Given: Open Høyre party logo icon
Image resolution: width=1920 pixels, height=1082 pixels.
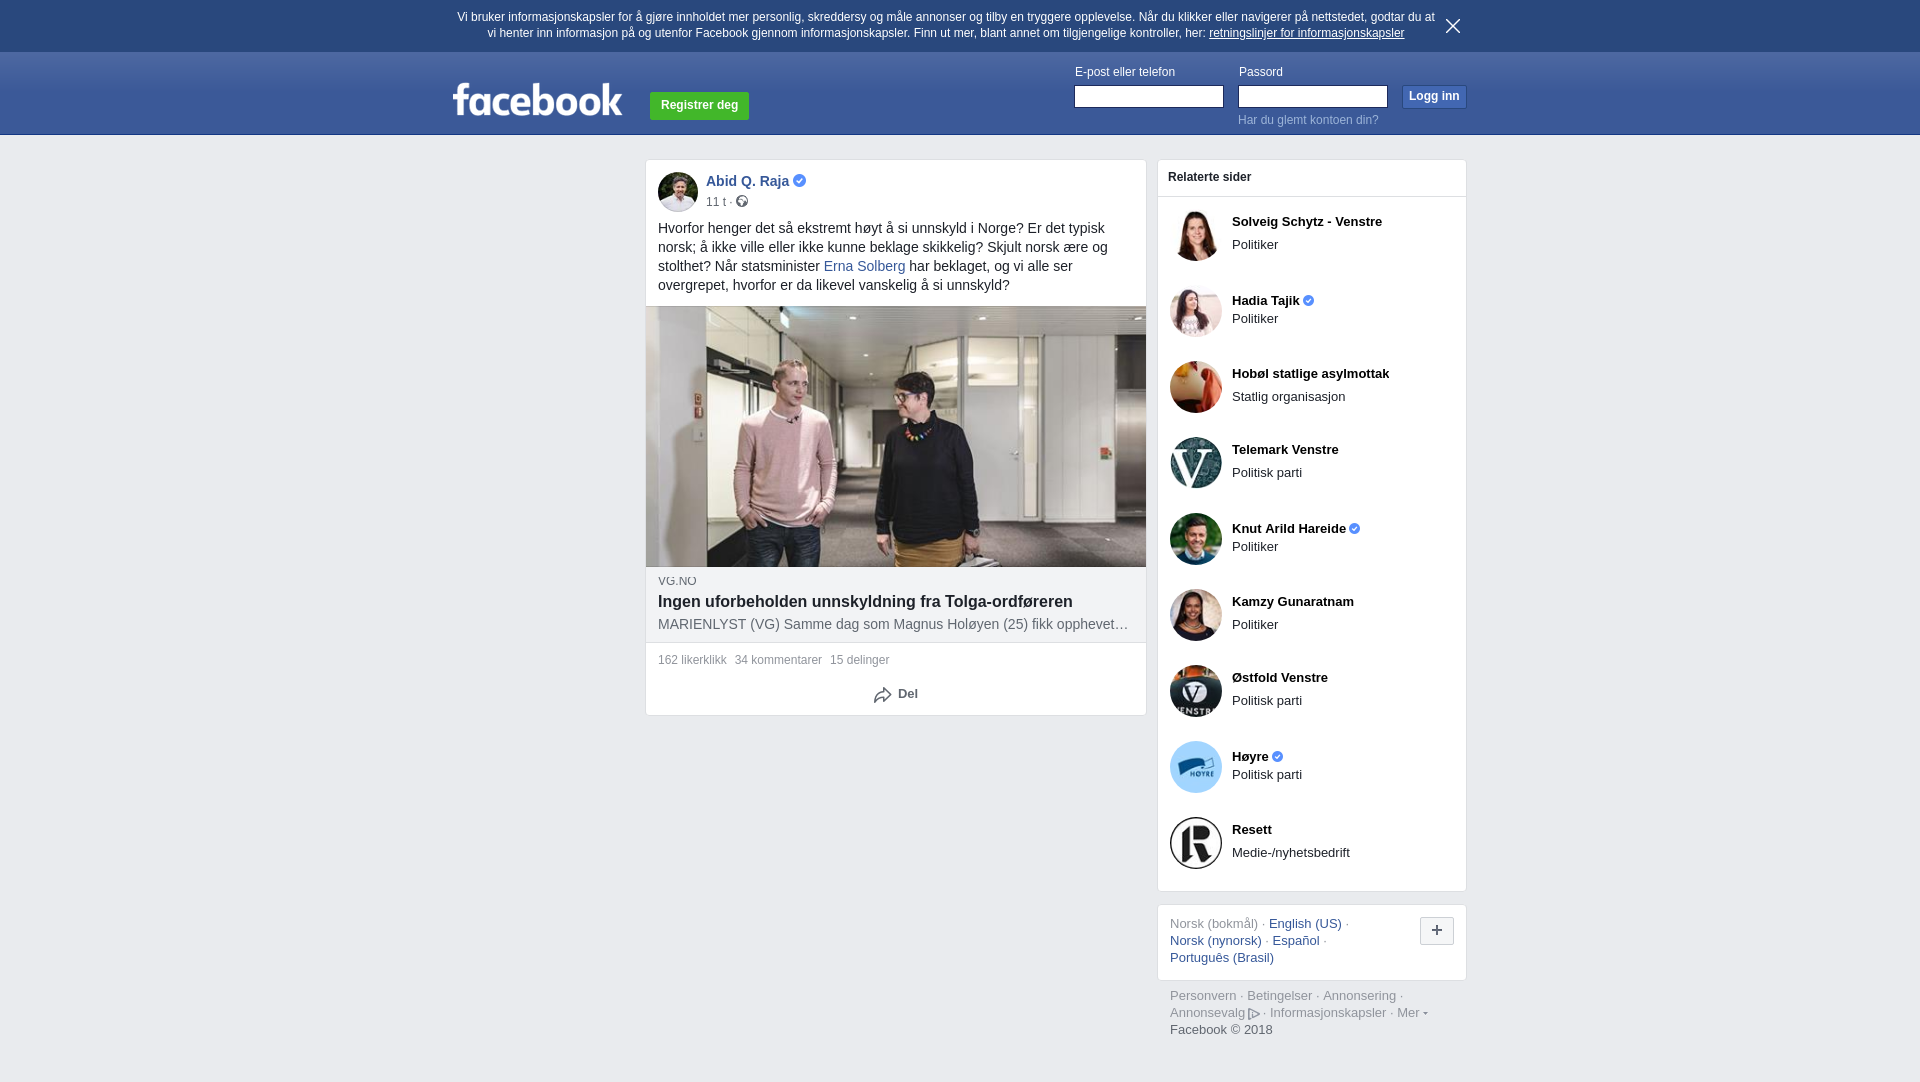Looking at the screenshot, I should point(1196,767).
